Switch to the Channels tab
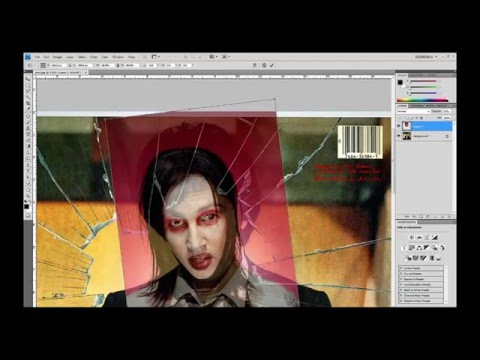 (x=416, y=106)
